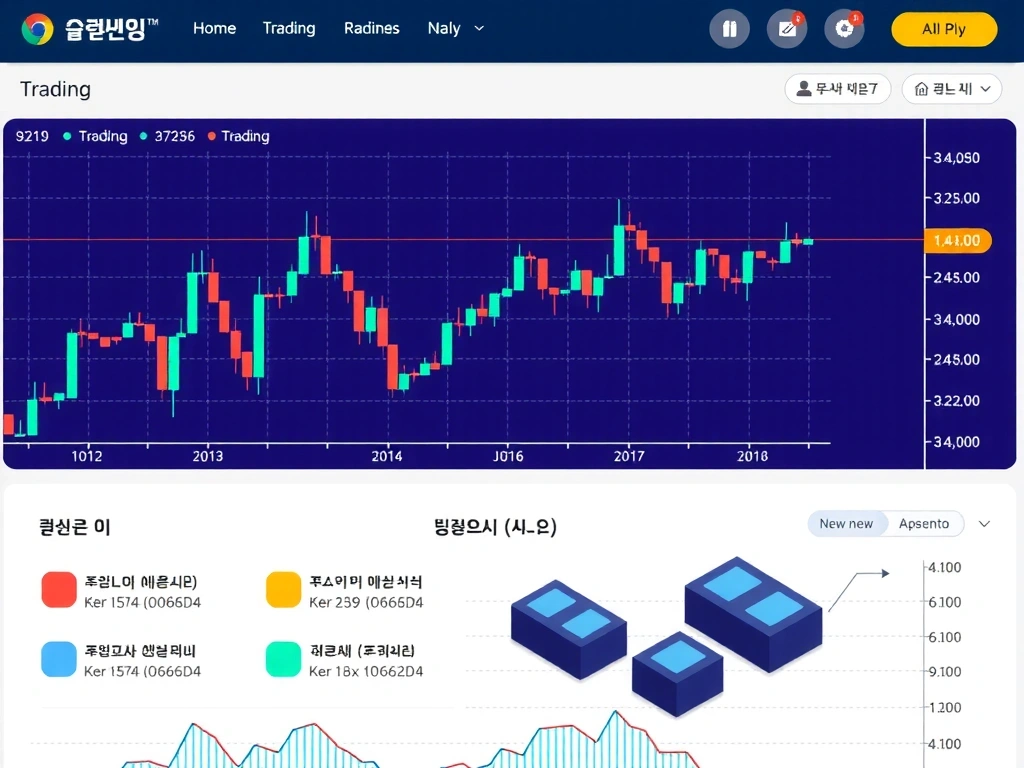This screenshot has width=1024, height=768.
Task: Click the user profile icon in the pill
Action: pyautogui.click(x=803, y=89)
